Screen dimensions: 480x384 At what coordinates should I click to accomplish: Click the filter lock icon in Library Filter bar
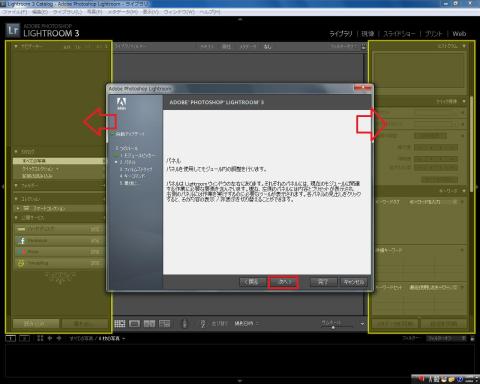364,47
